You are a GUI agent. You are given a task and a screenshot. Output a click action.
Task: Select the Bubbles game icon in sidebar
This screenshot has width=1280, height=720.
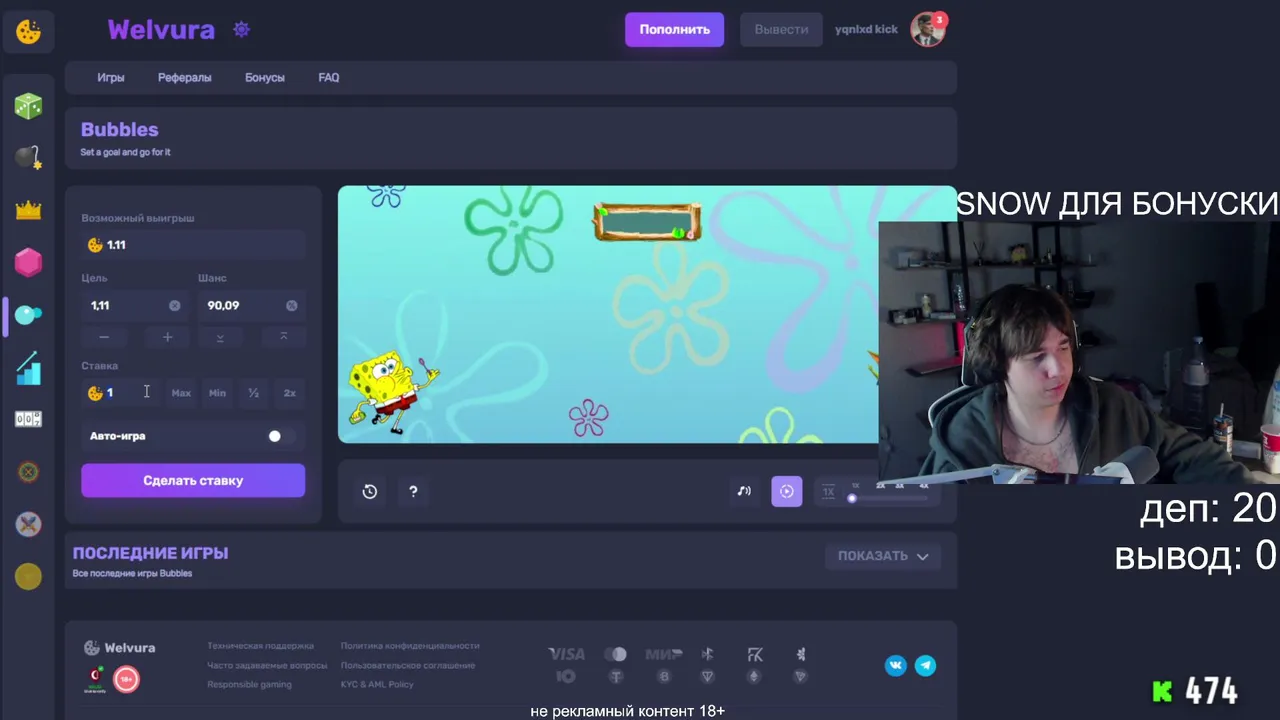28,315
